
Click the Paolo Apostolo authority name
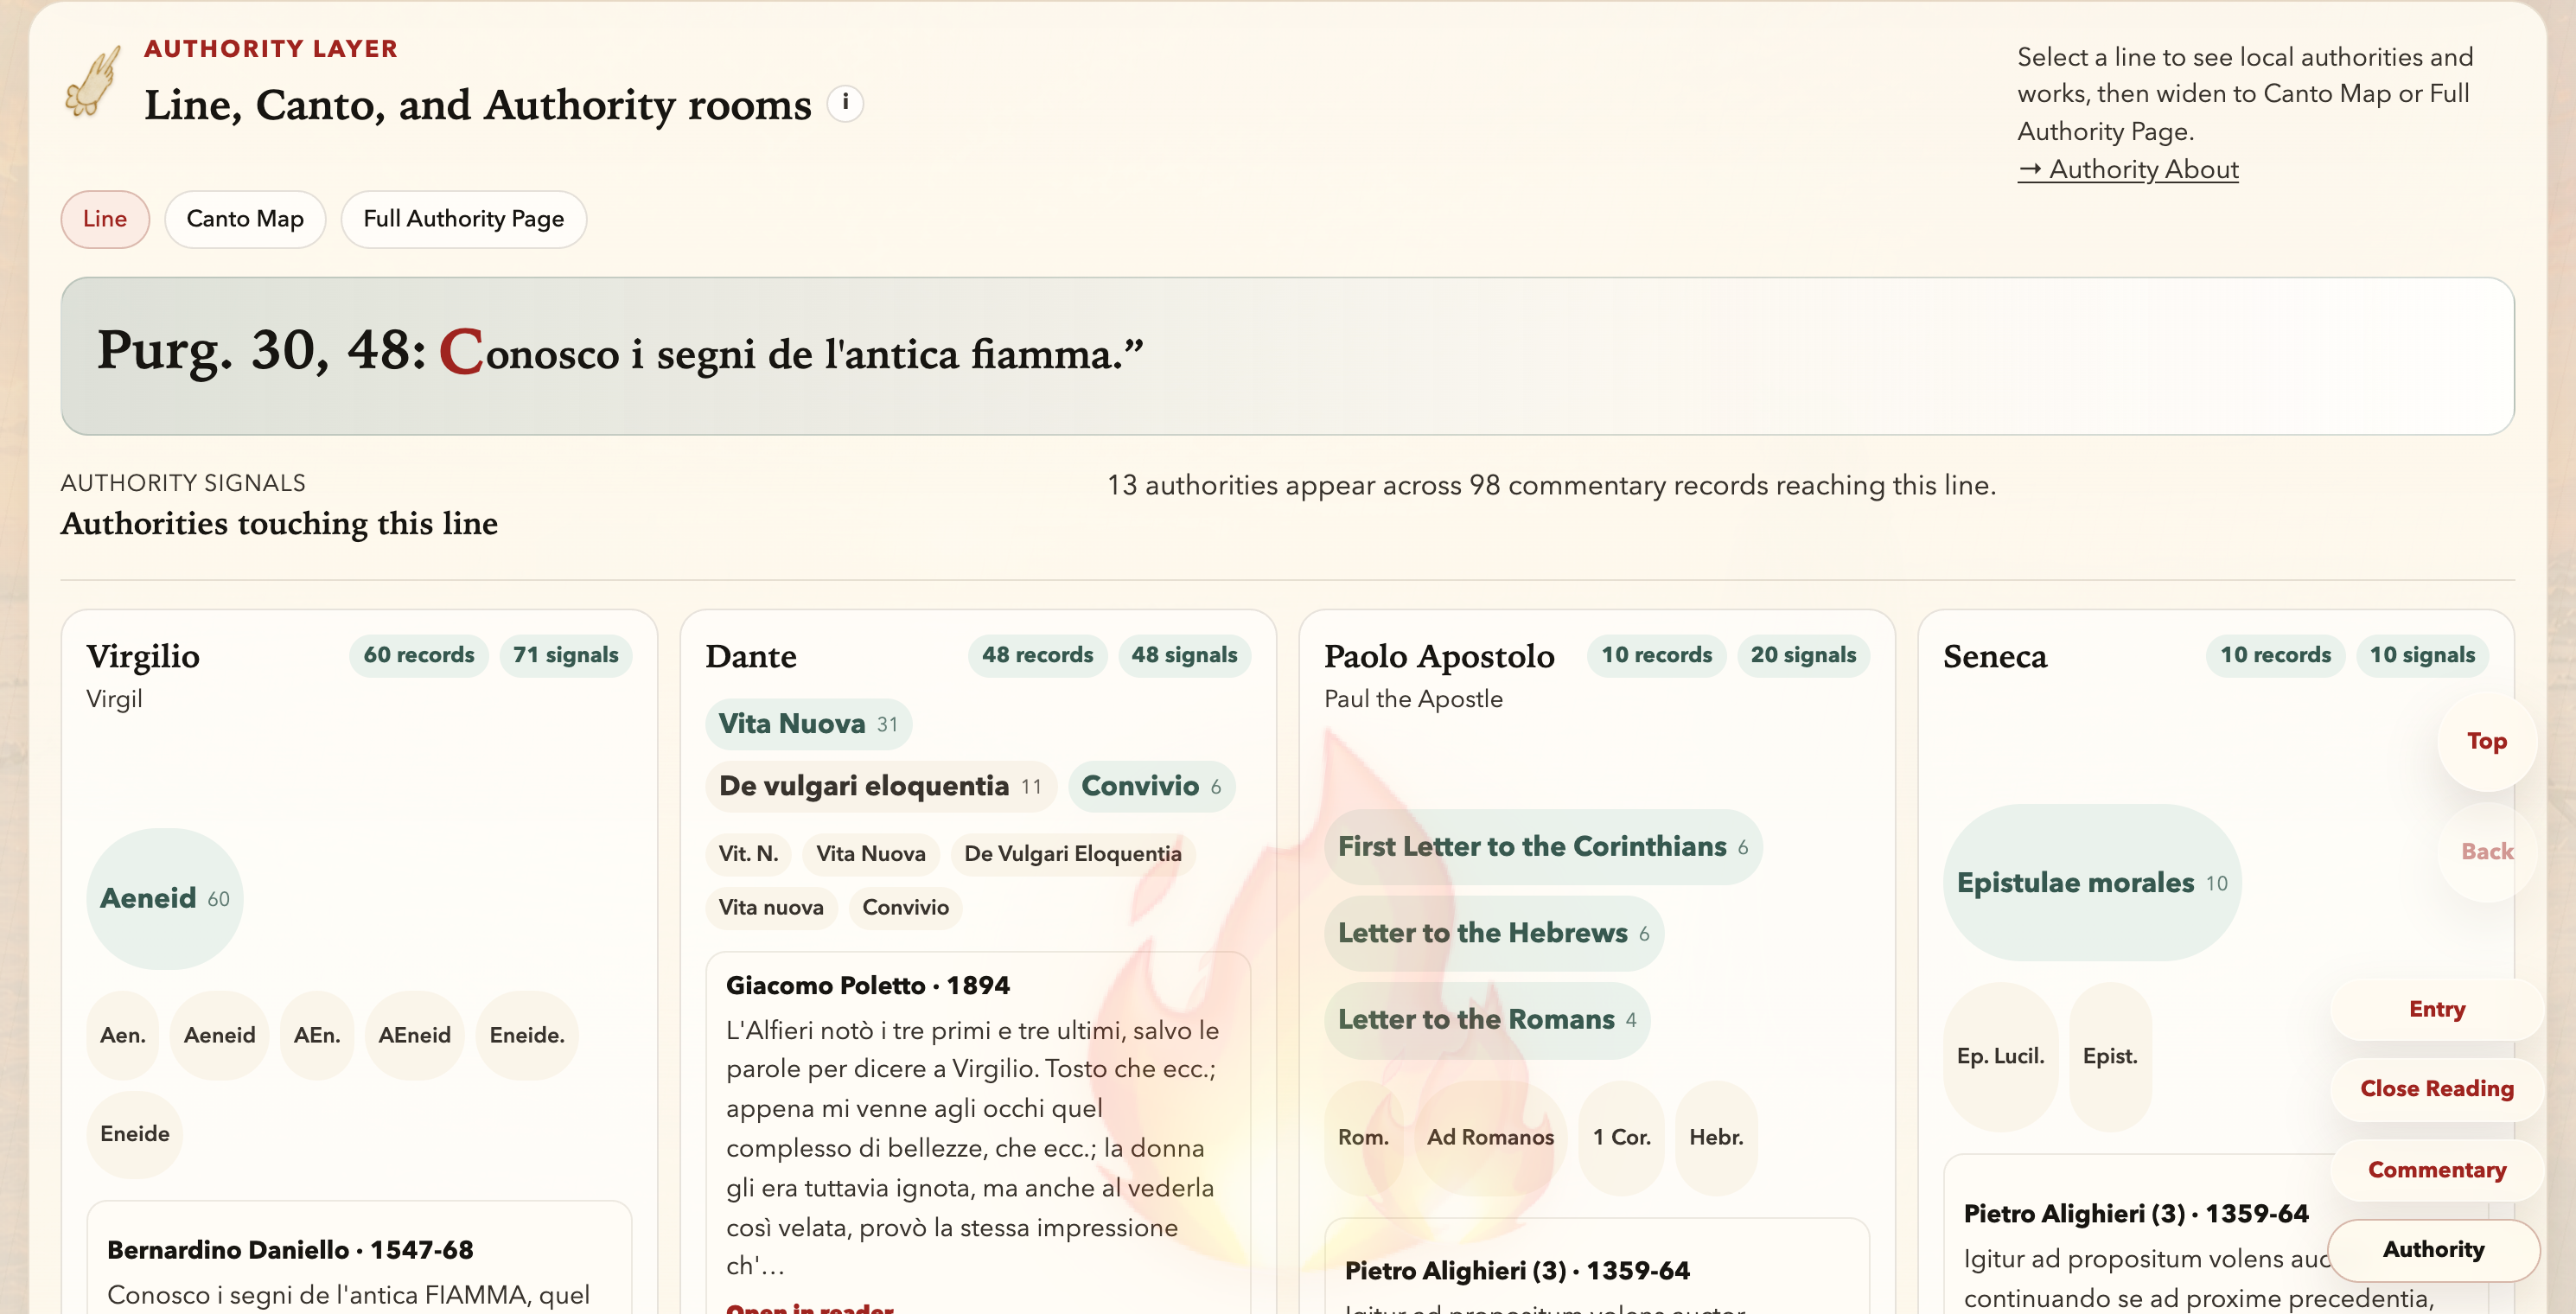[1439, 656]
